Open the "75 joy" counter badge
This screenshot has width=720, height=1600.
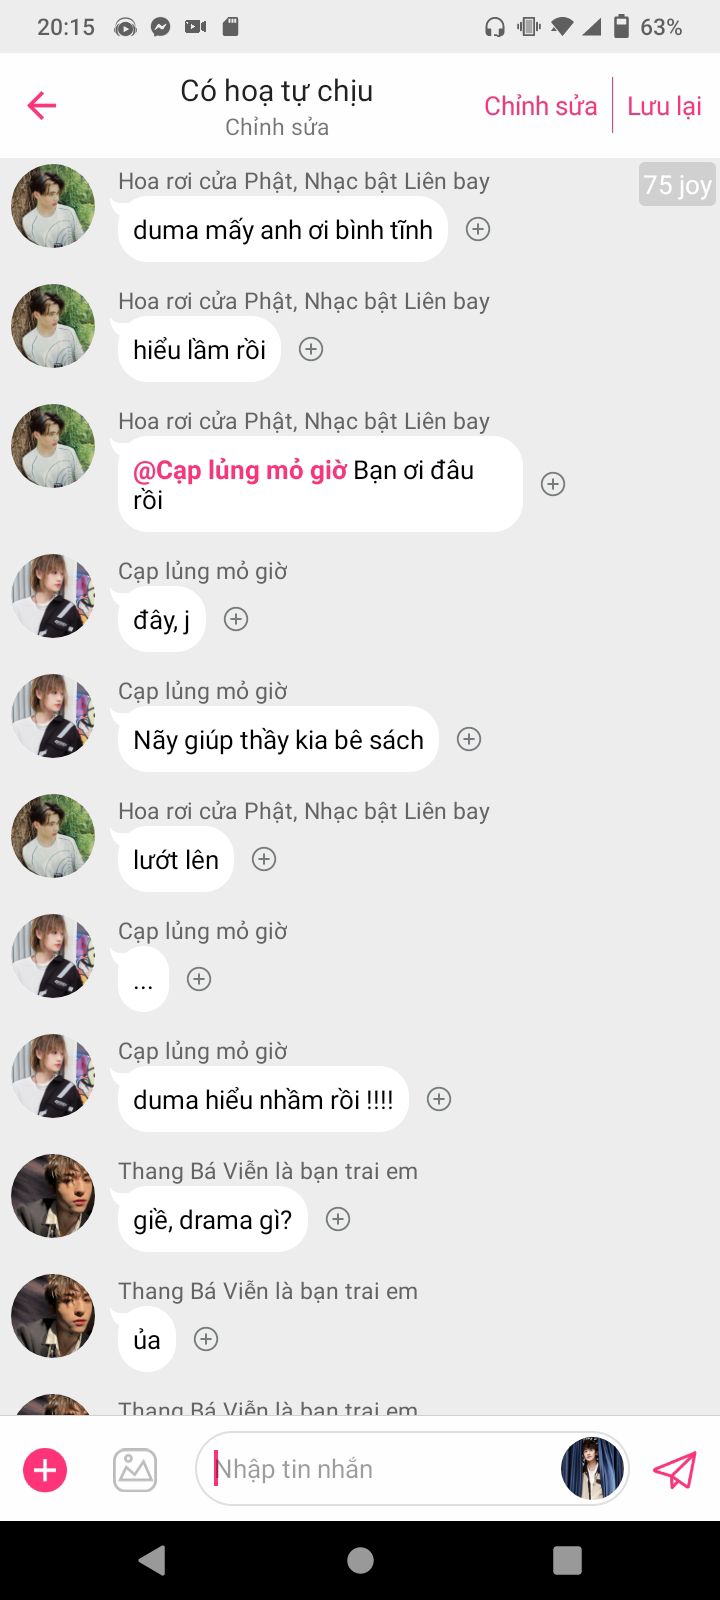pos(677,185)
